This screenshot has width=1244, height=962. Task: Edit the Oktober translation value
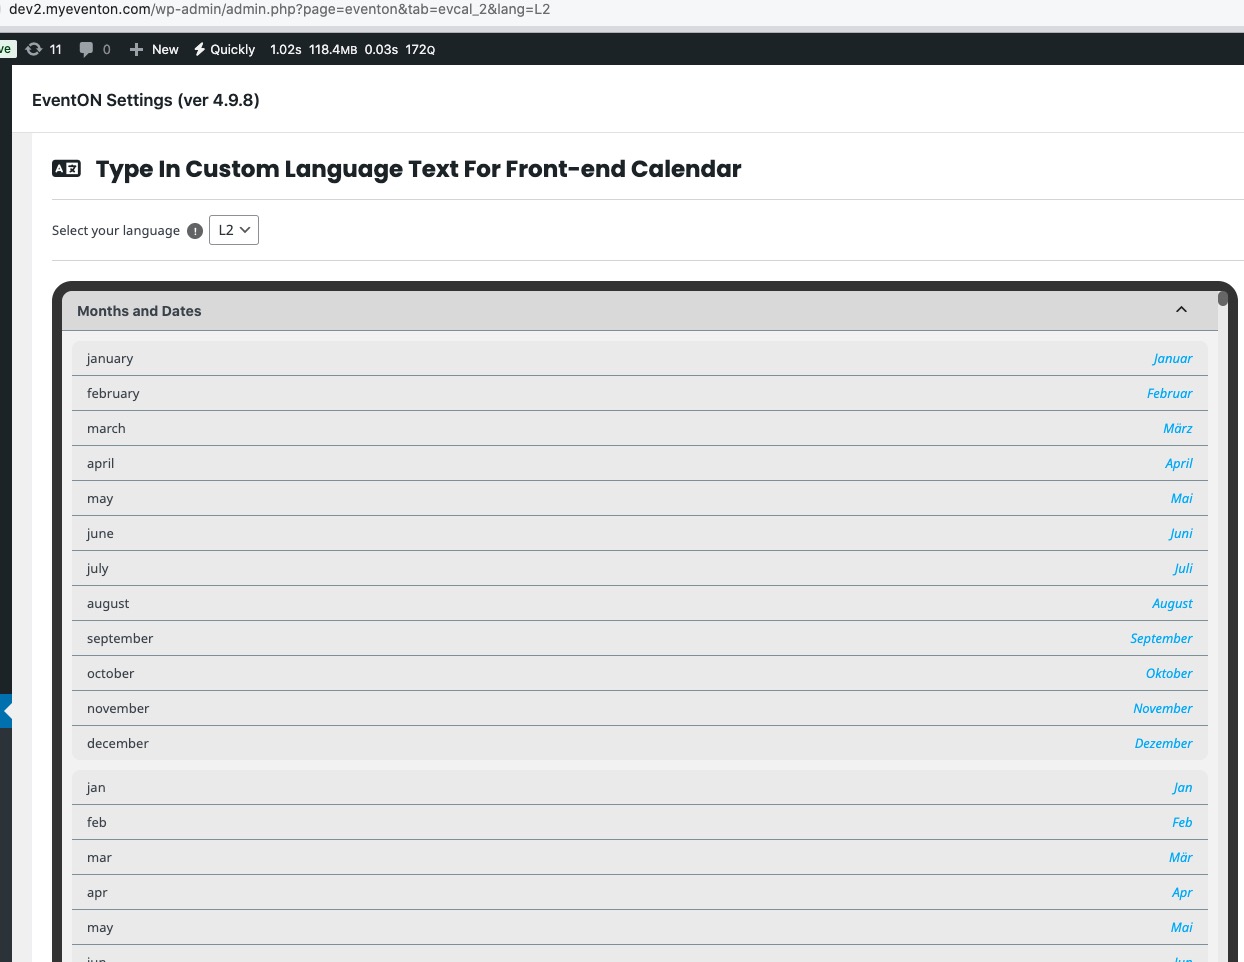coord(1169,673)
